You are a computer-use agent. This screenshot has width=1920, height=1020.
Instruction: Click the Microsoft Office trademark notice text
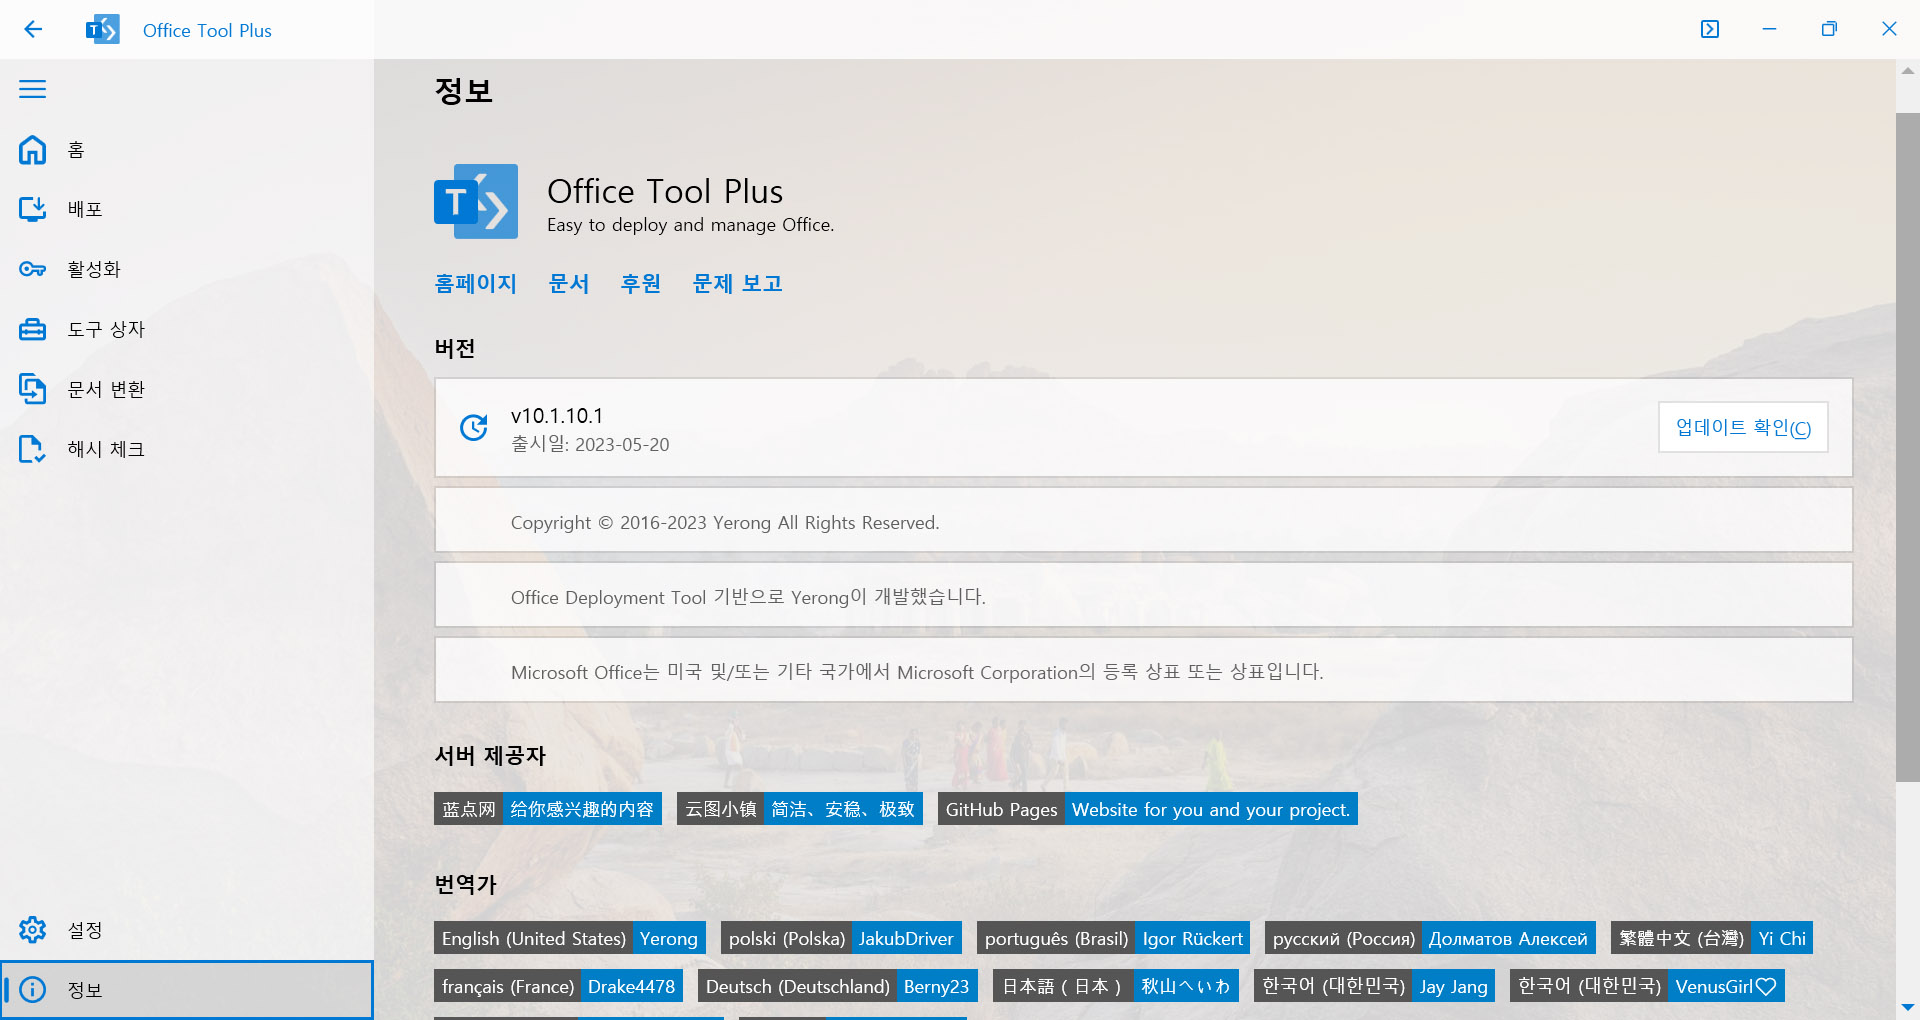click(917, 672)
